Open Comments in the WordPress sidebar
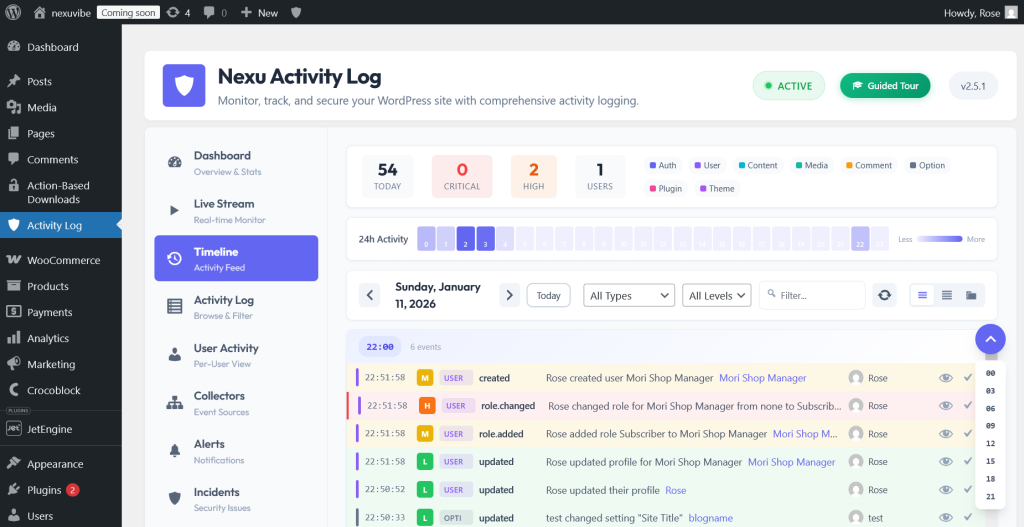This screenshot has width=1024, height=527. (x=61, y=160)
